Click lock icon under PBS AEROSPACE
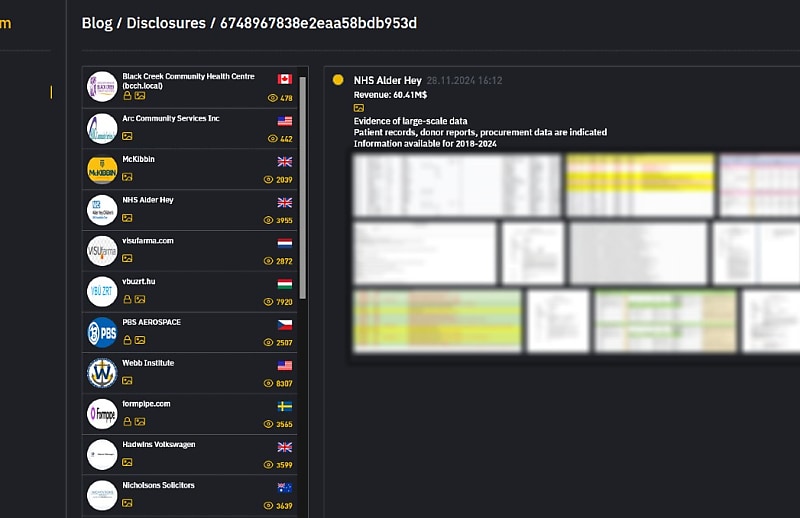800x518 pixels. (128, 340)
